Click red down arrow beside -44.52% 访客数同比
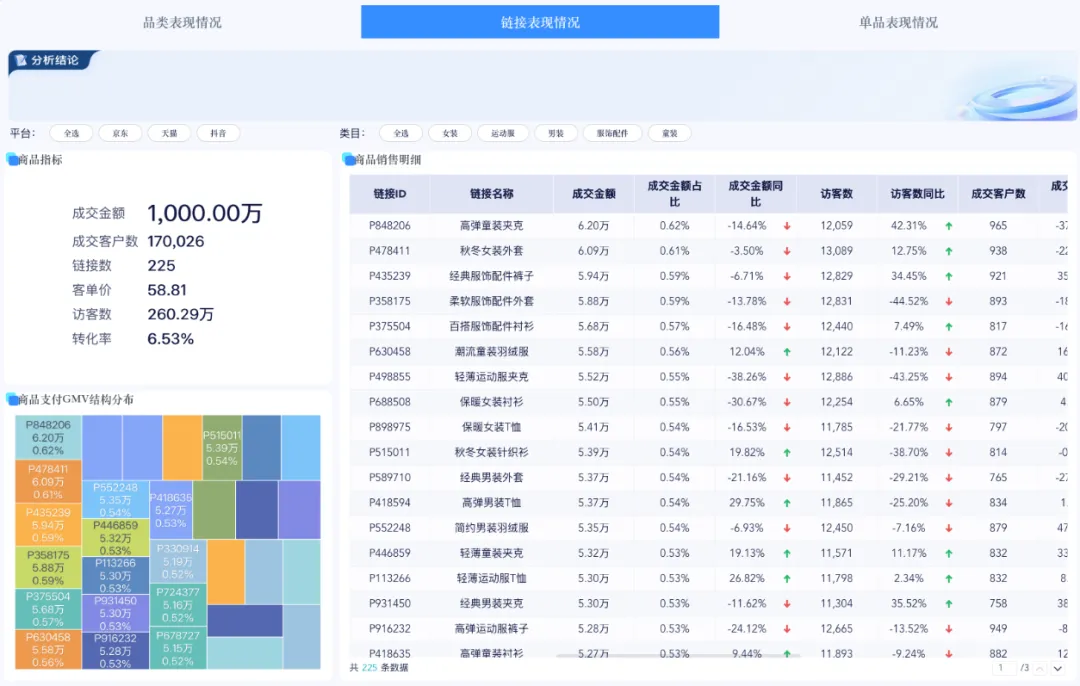This screenshot has width=1080, height=686. (x=948, y=301)
